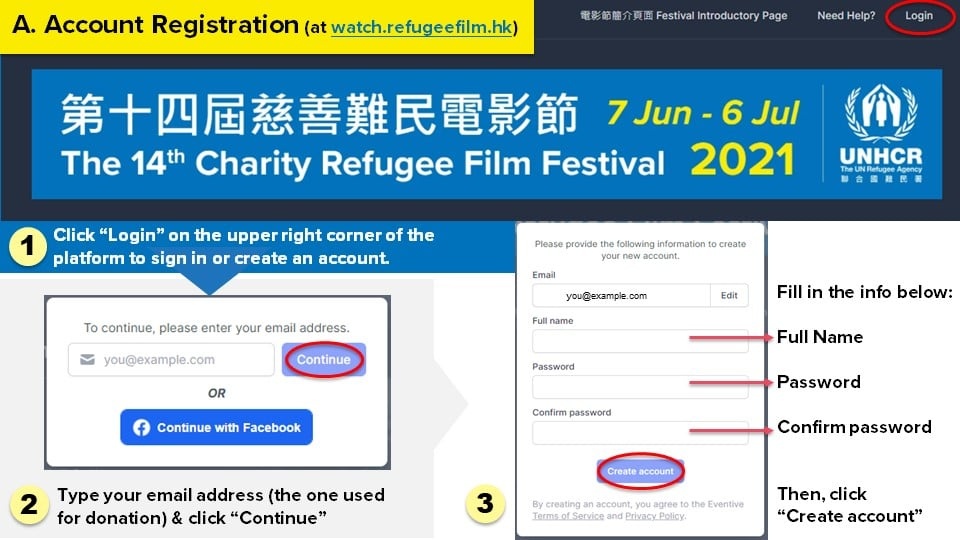Open the Privacy Policy link
Viewport: 960px width, 540px height.
[x=655, y=516]
